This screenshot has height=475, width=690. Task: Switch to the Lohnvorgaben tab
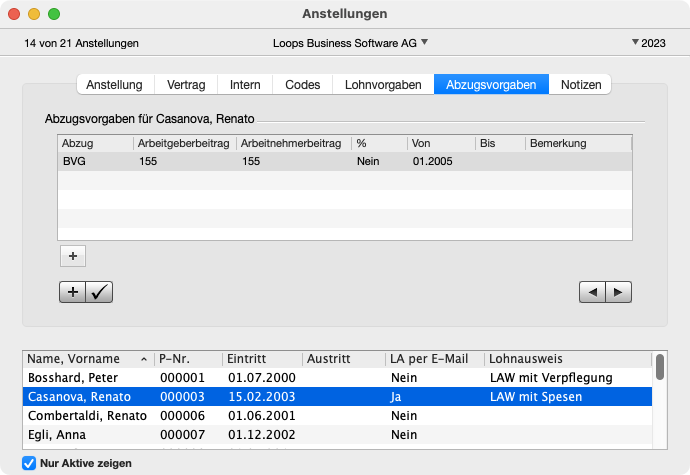[382, 85]
